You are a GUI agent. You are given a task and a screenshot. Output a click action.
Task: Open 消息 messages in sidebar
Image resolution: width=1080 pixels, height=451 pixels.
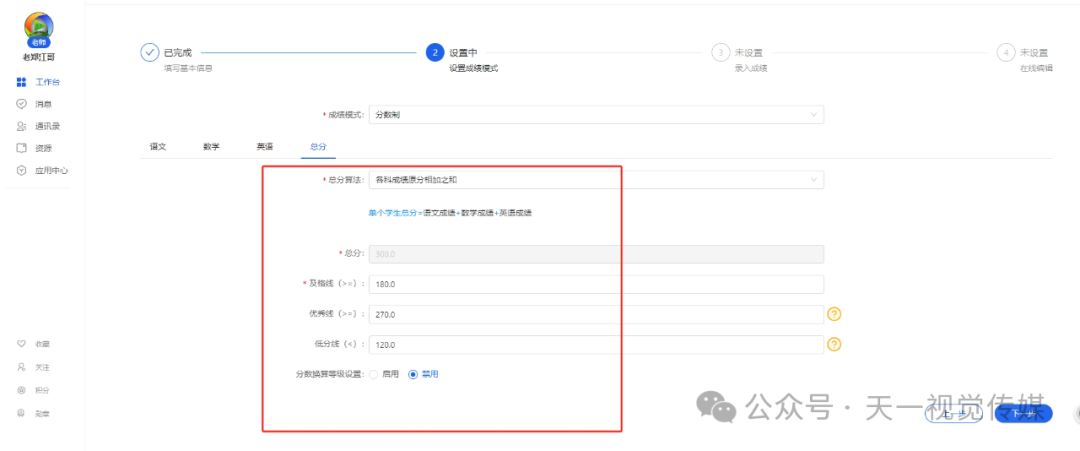(34, 104)
